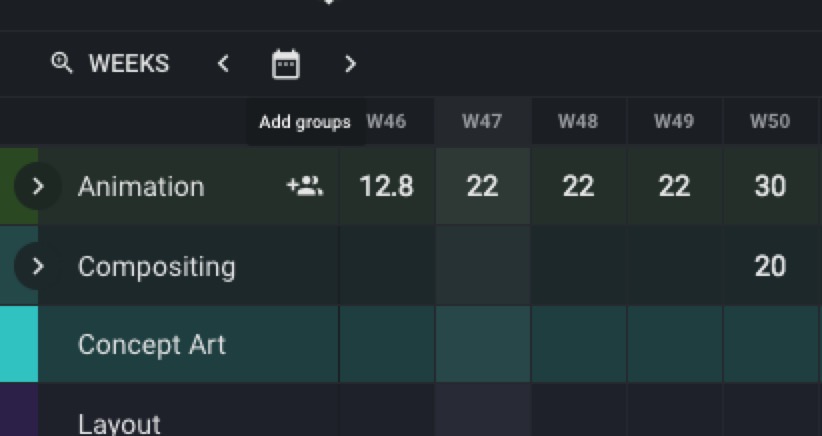Go to previous period with left arrow
Viewport: 822px width, 436px height.
[x=223, y=64]
